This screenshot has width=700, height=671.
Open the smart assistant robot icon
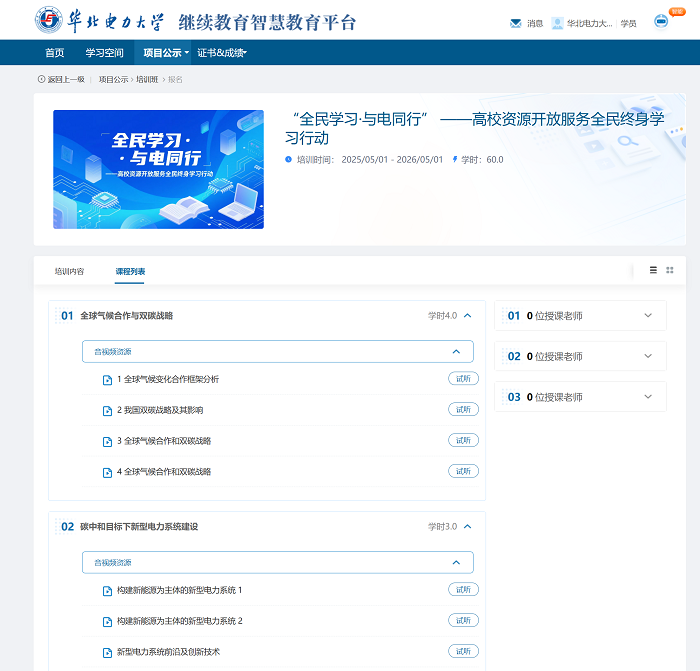click(x=661, y=21)
